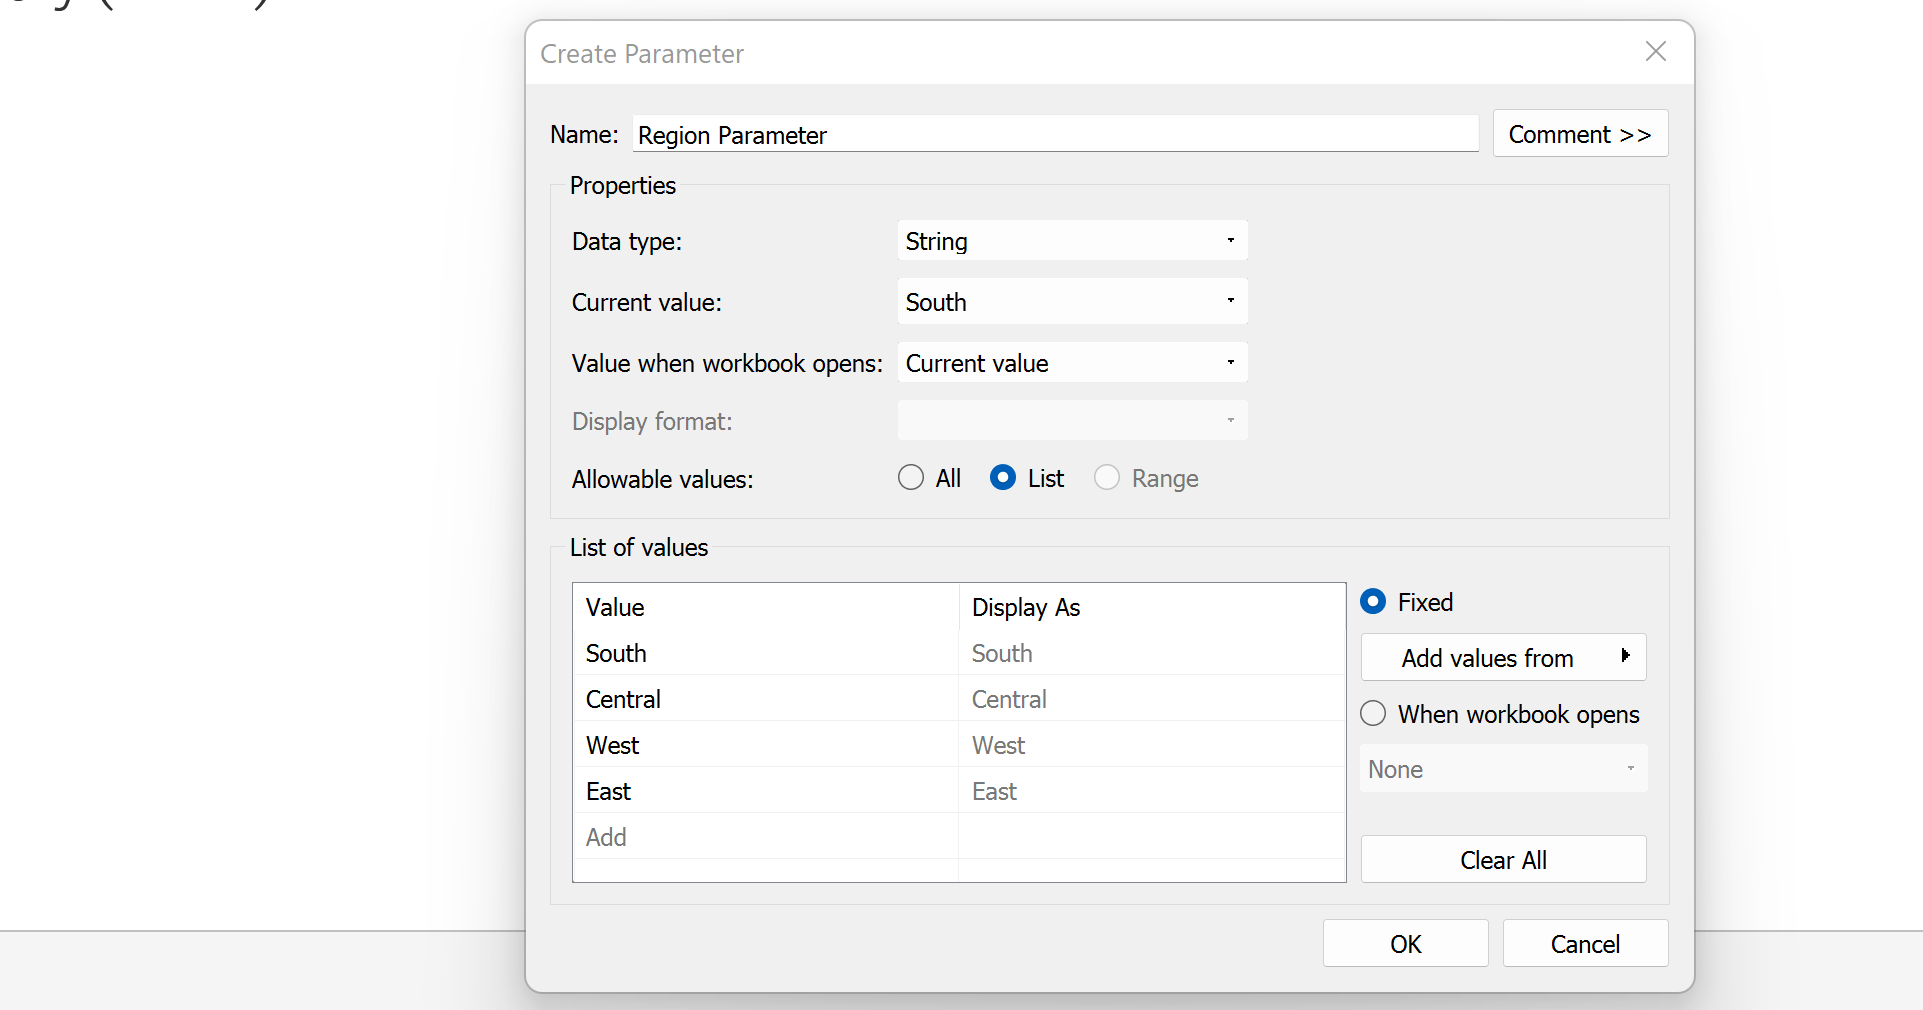Select the Range allowable values option

1107,478
